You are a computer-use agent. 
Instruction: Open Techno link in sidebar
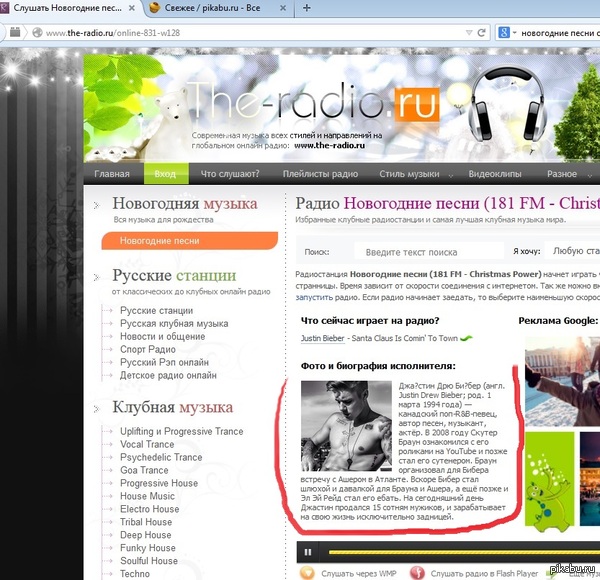coord(135,574)
